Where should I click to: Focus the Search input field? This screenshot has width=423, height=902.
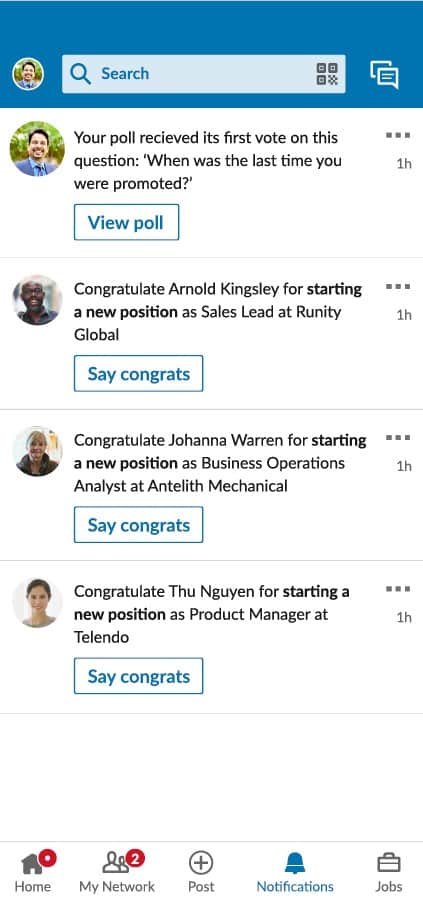204,74
